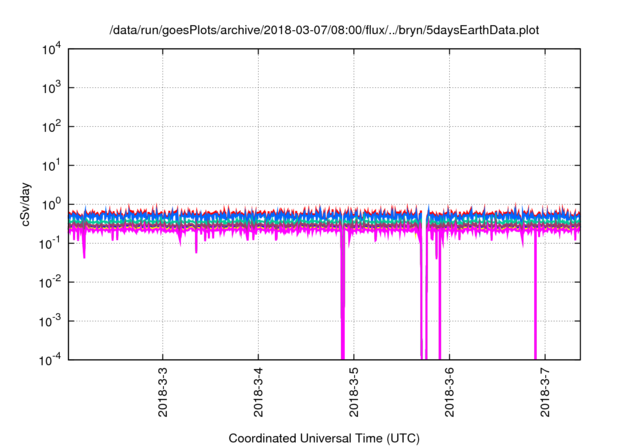The image size is (640, 448).
Task: Click the 10^-1 y-axis tick label
Action: (x=50, y=244)
